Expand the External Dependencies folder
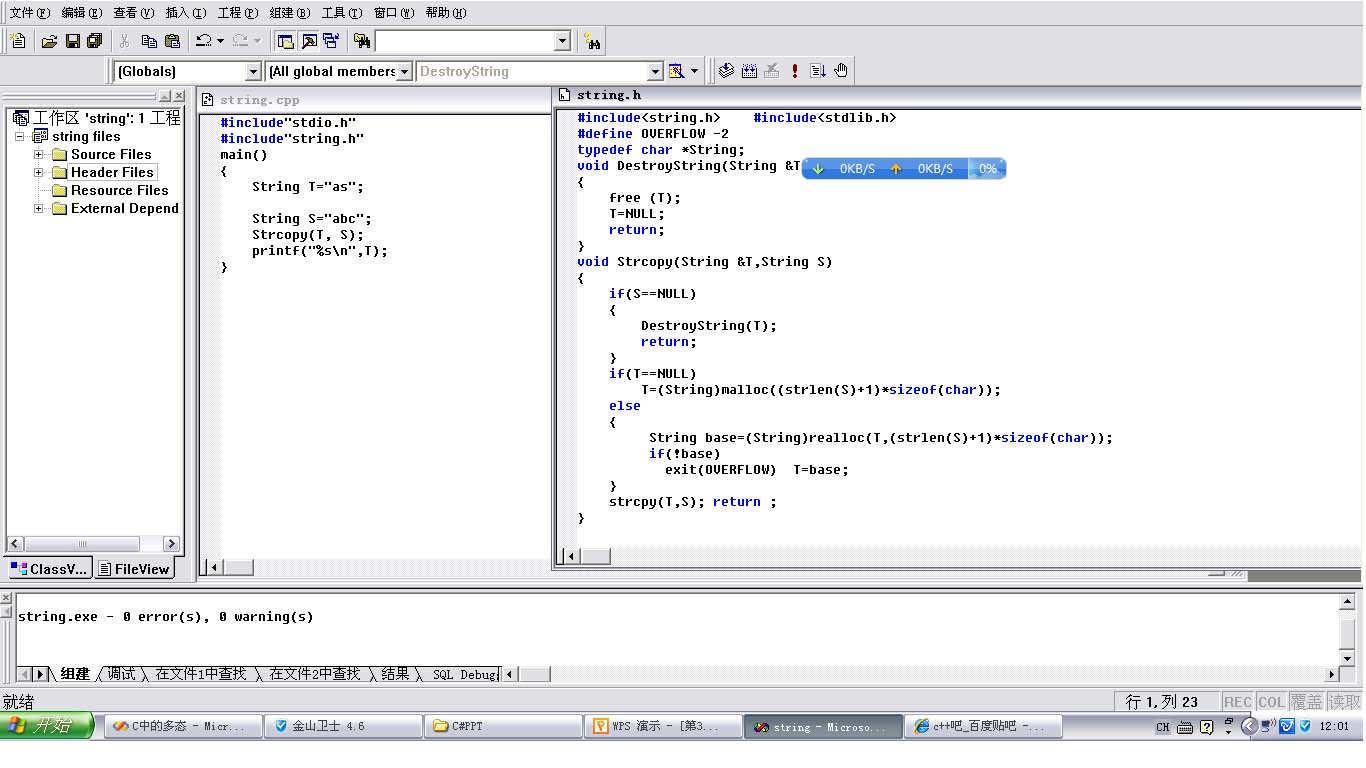Image resolution: width=1366 pixels, height=768 pixels. [39, 209]
